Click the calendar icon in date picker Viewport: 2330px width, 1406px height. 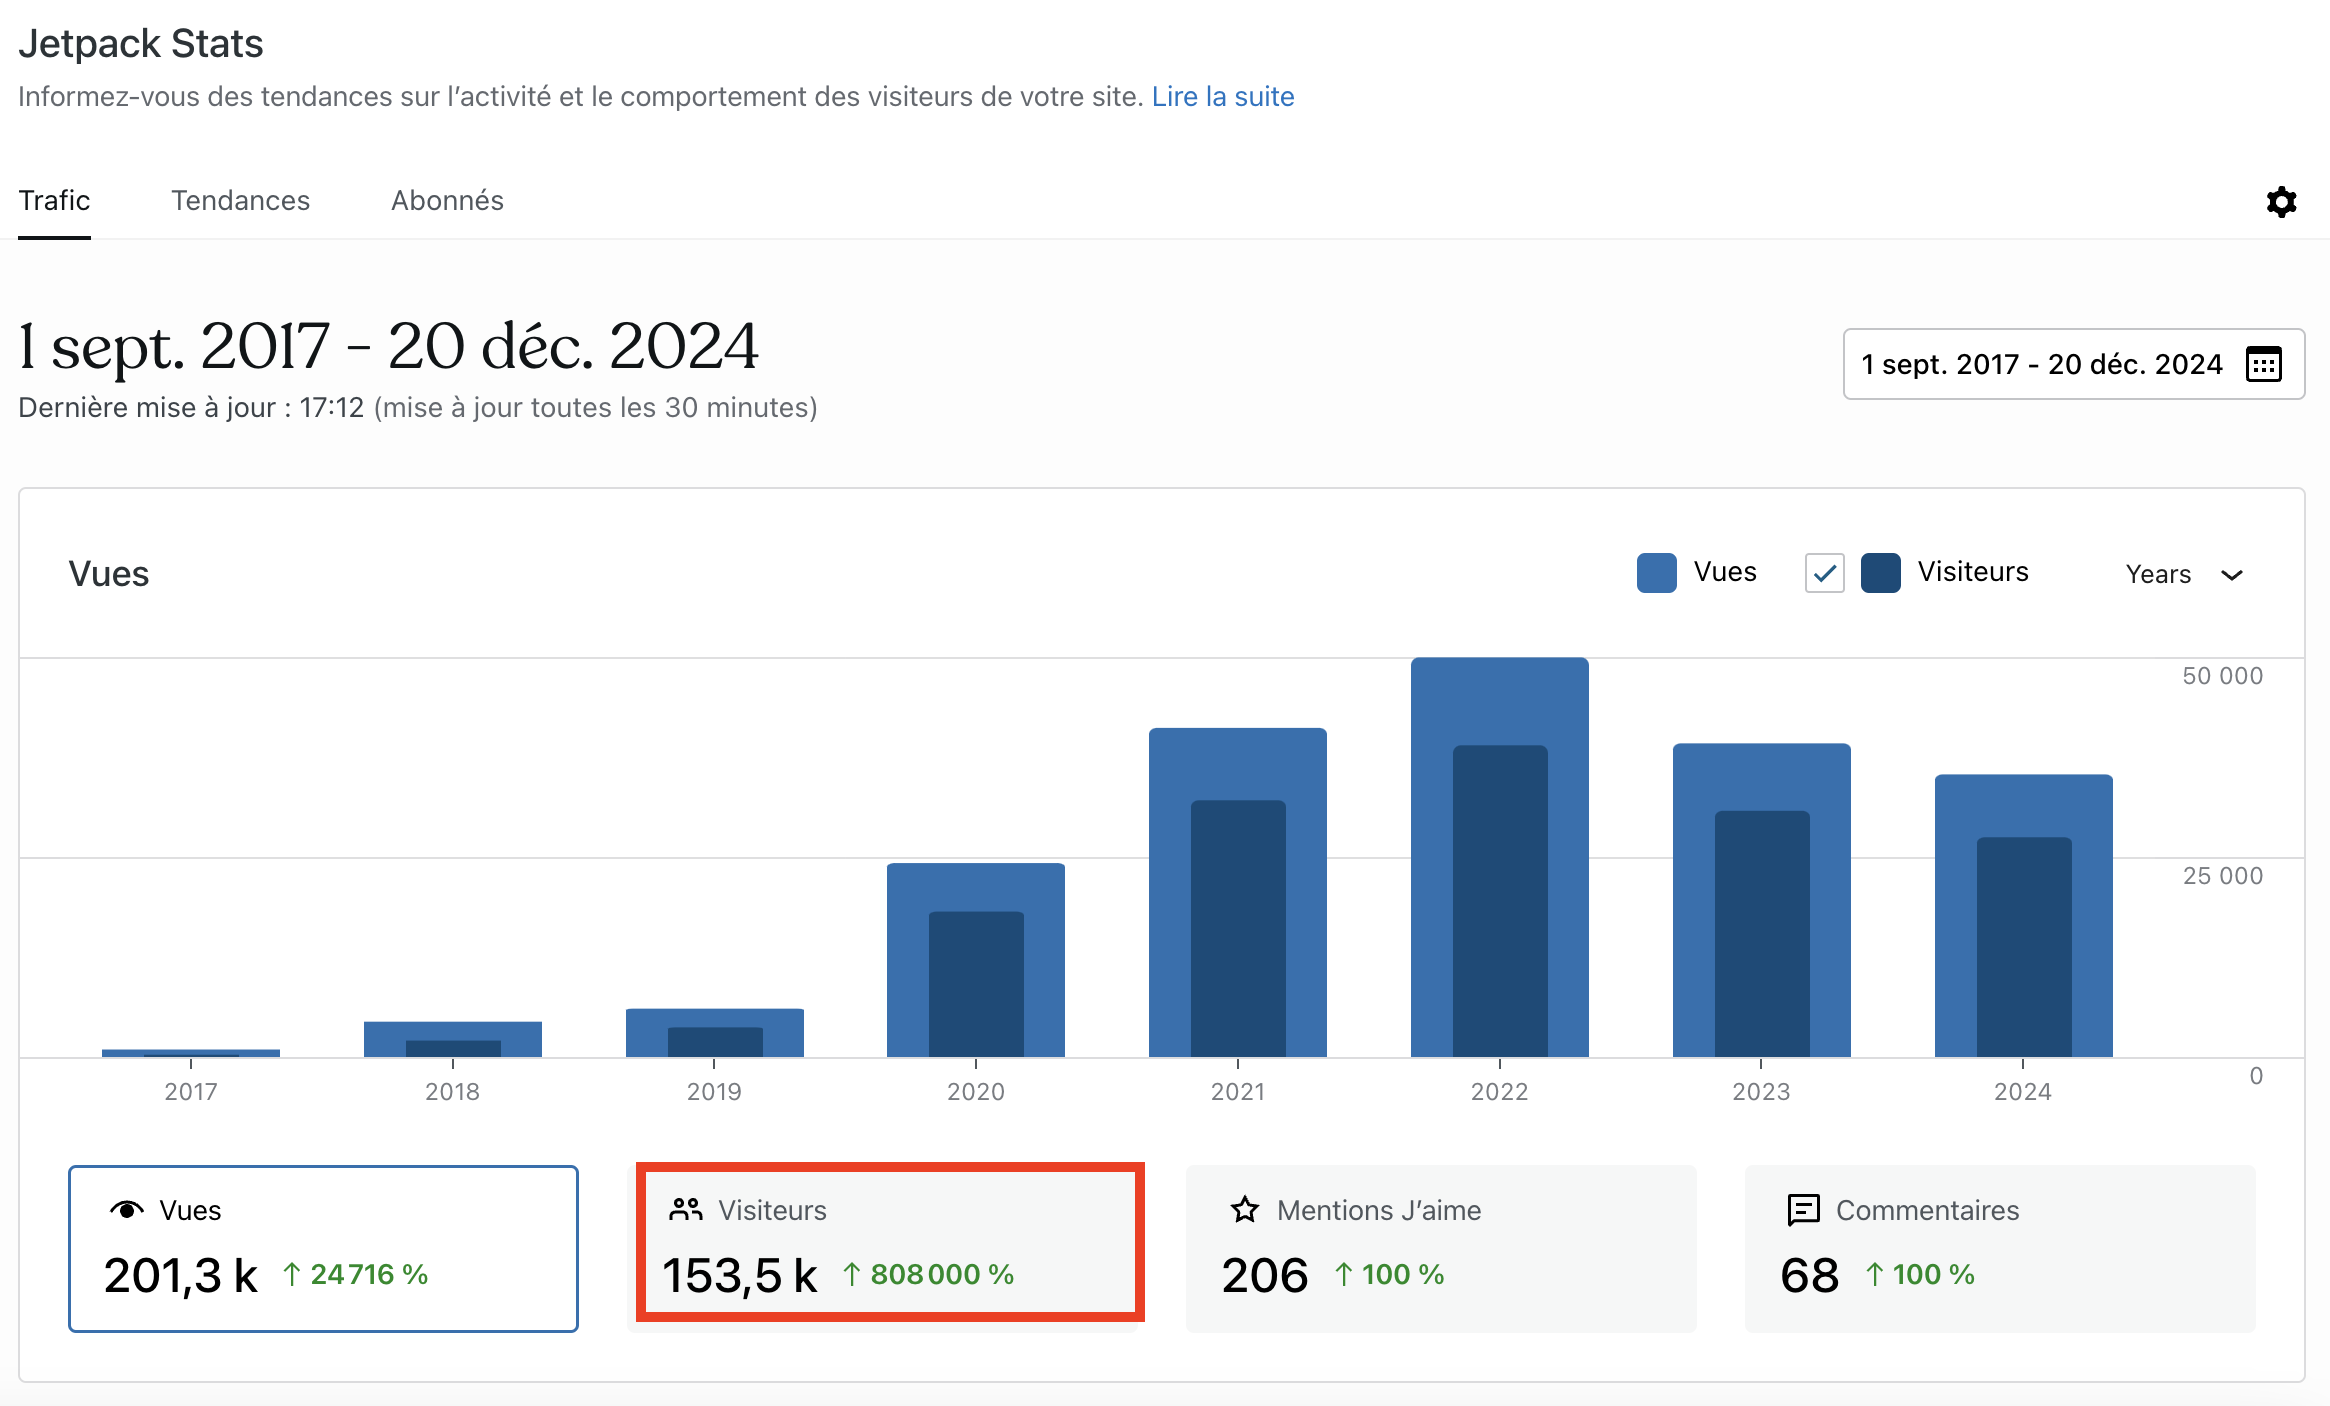(2264, 364)
